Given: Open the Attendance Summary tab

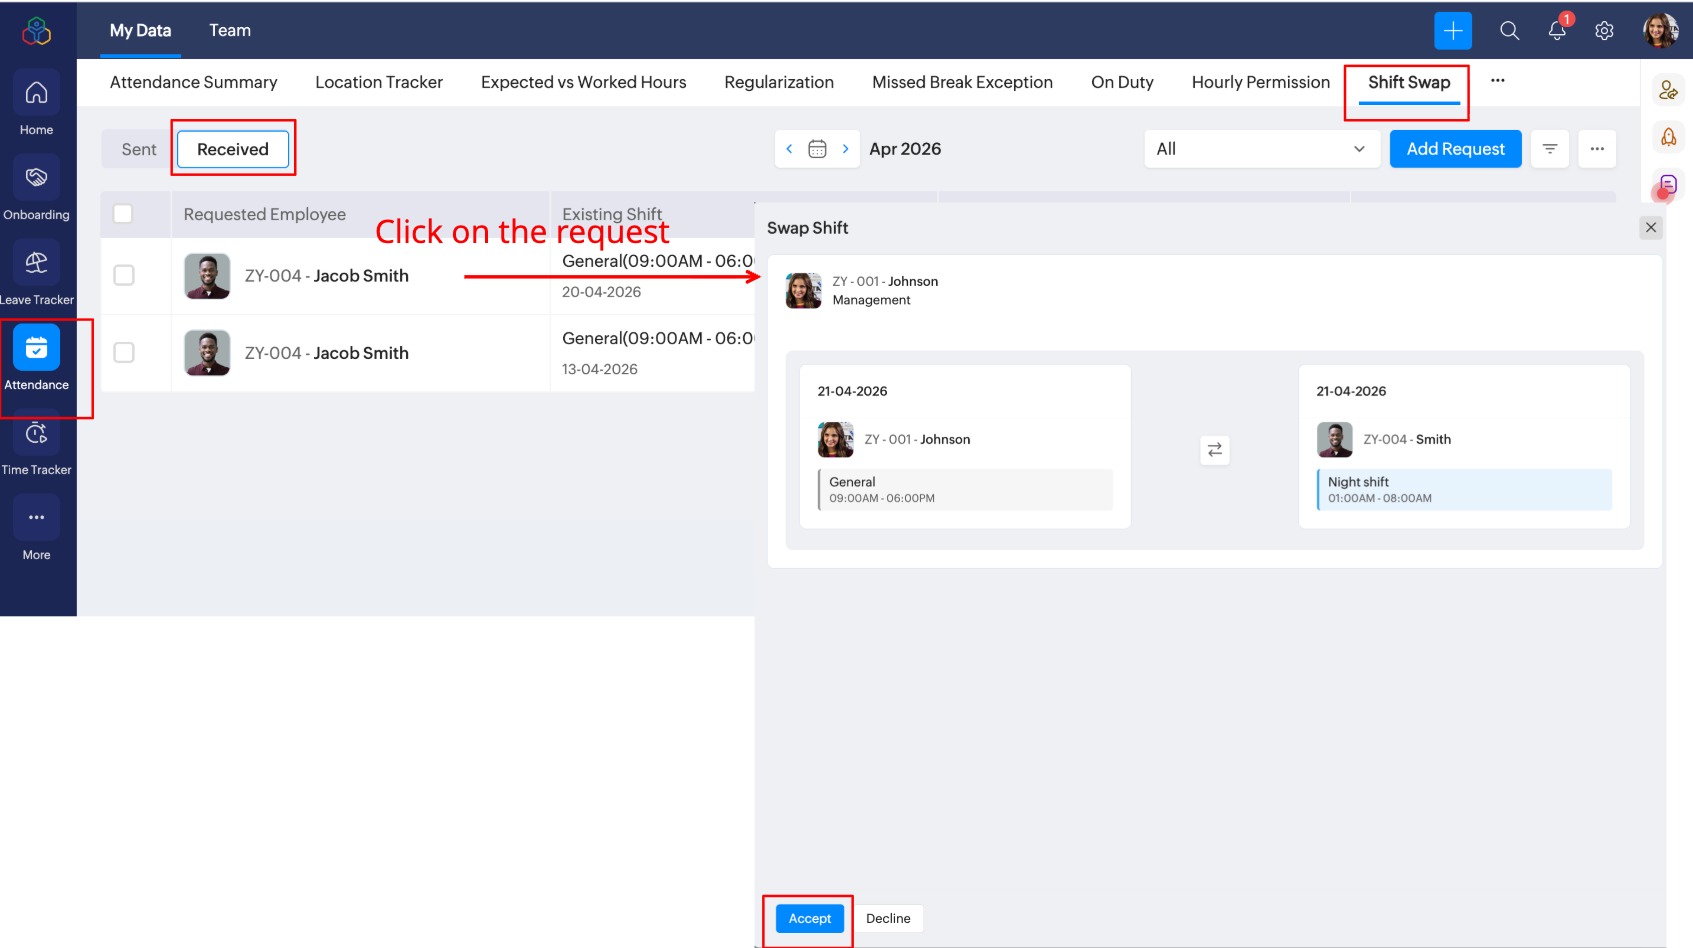Looking at the screenshot, I should tap(194, 82).
